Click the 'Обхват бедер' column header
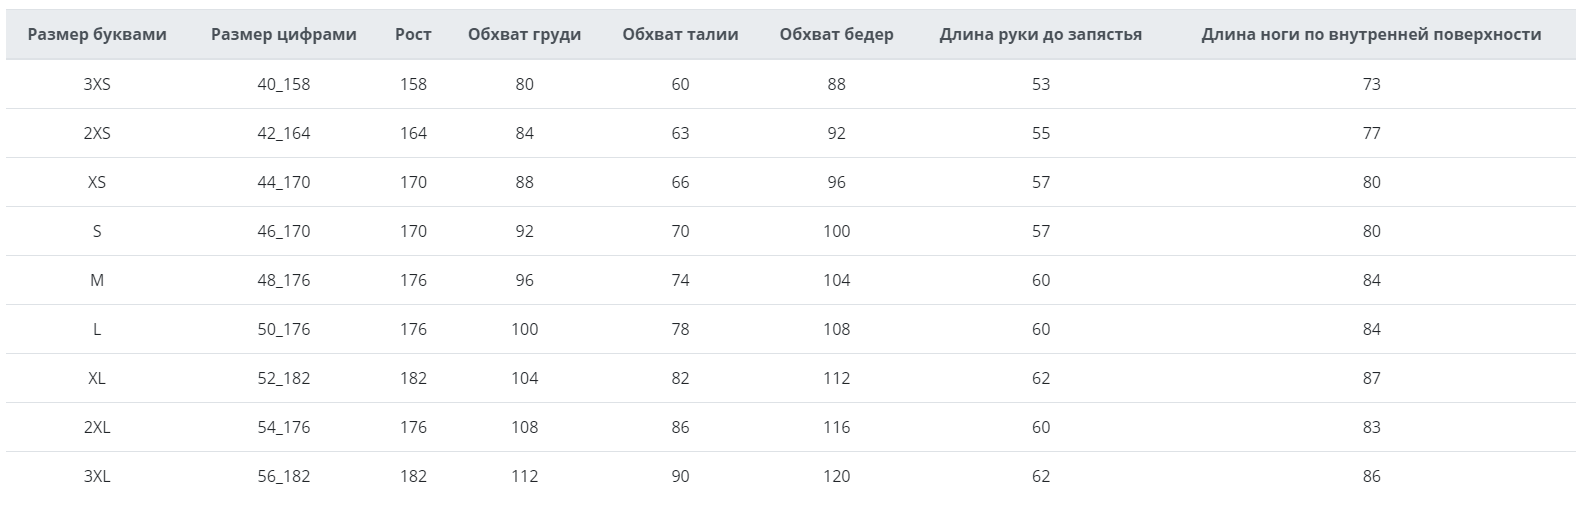Image resolution: width=1585 pixels, height=506 pixels. point(836,34)
